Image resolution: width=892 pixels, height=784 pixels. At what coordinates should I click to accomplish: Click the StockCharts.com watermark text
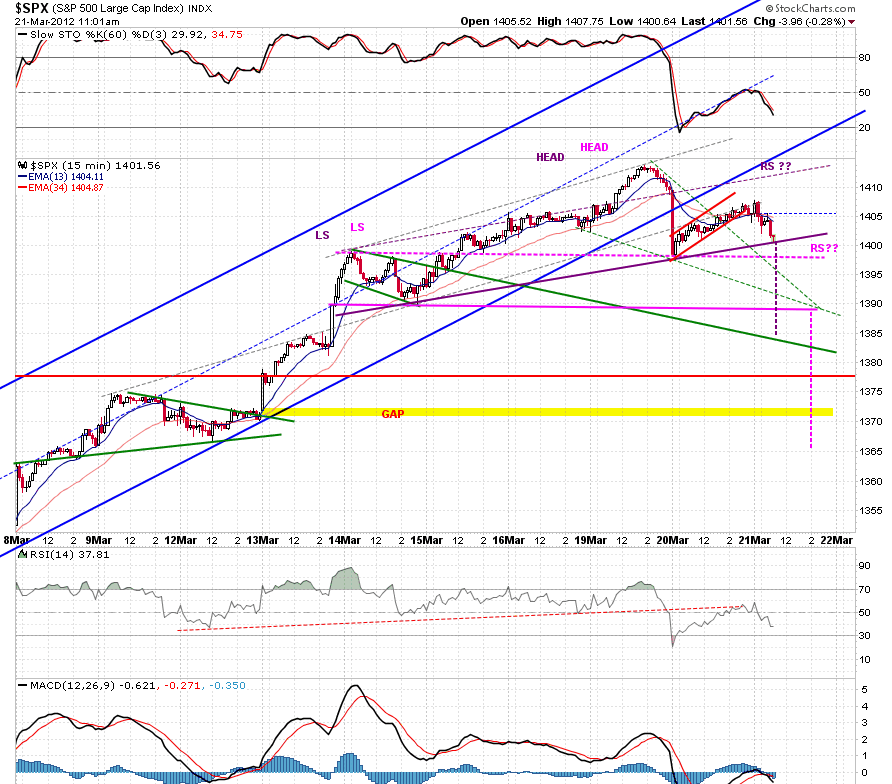click(x=810, y=8)
